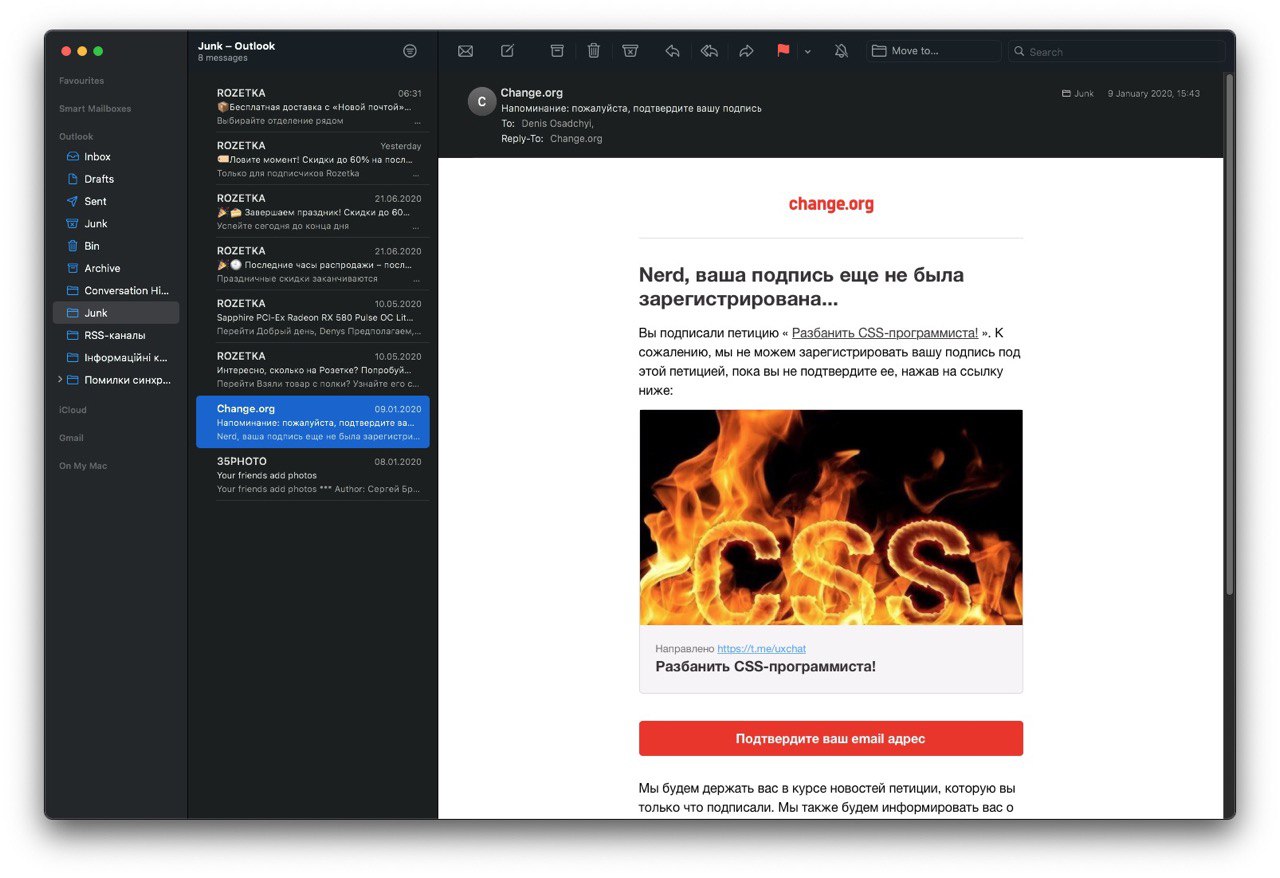Click the Reply-To Change.org address
This screenshot has height=878, width=1280.
pos(576,139)
